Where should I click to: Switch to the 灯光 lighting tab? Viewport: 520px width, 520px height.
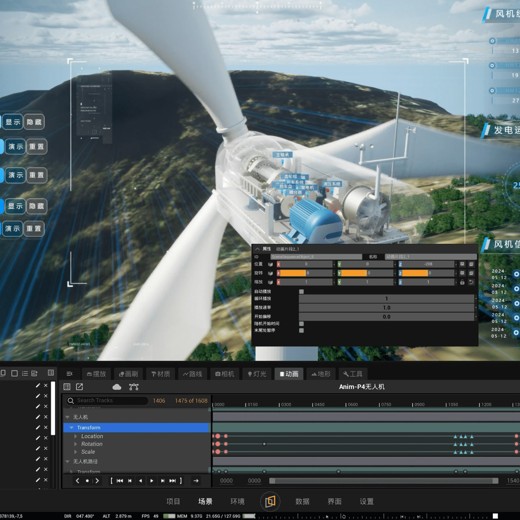tap(257, 374)
